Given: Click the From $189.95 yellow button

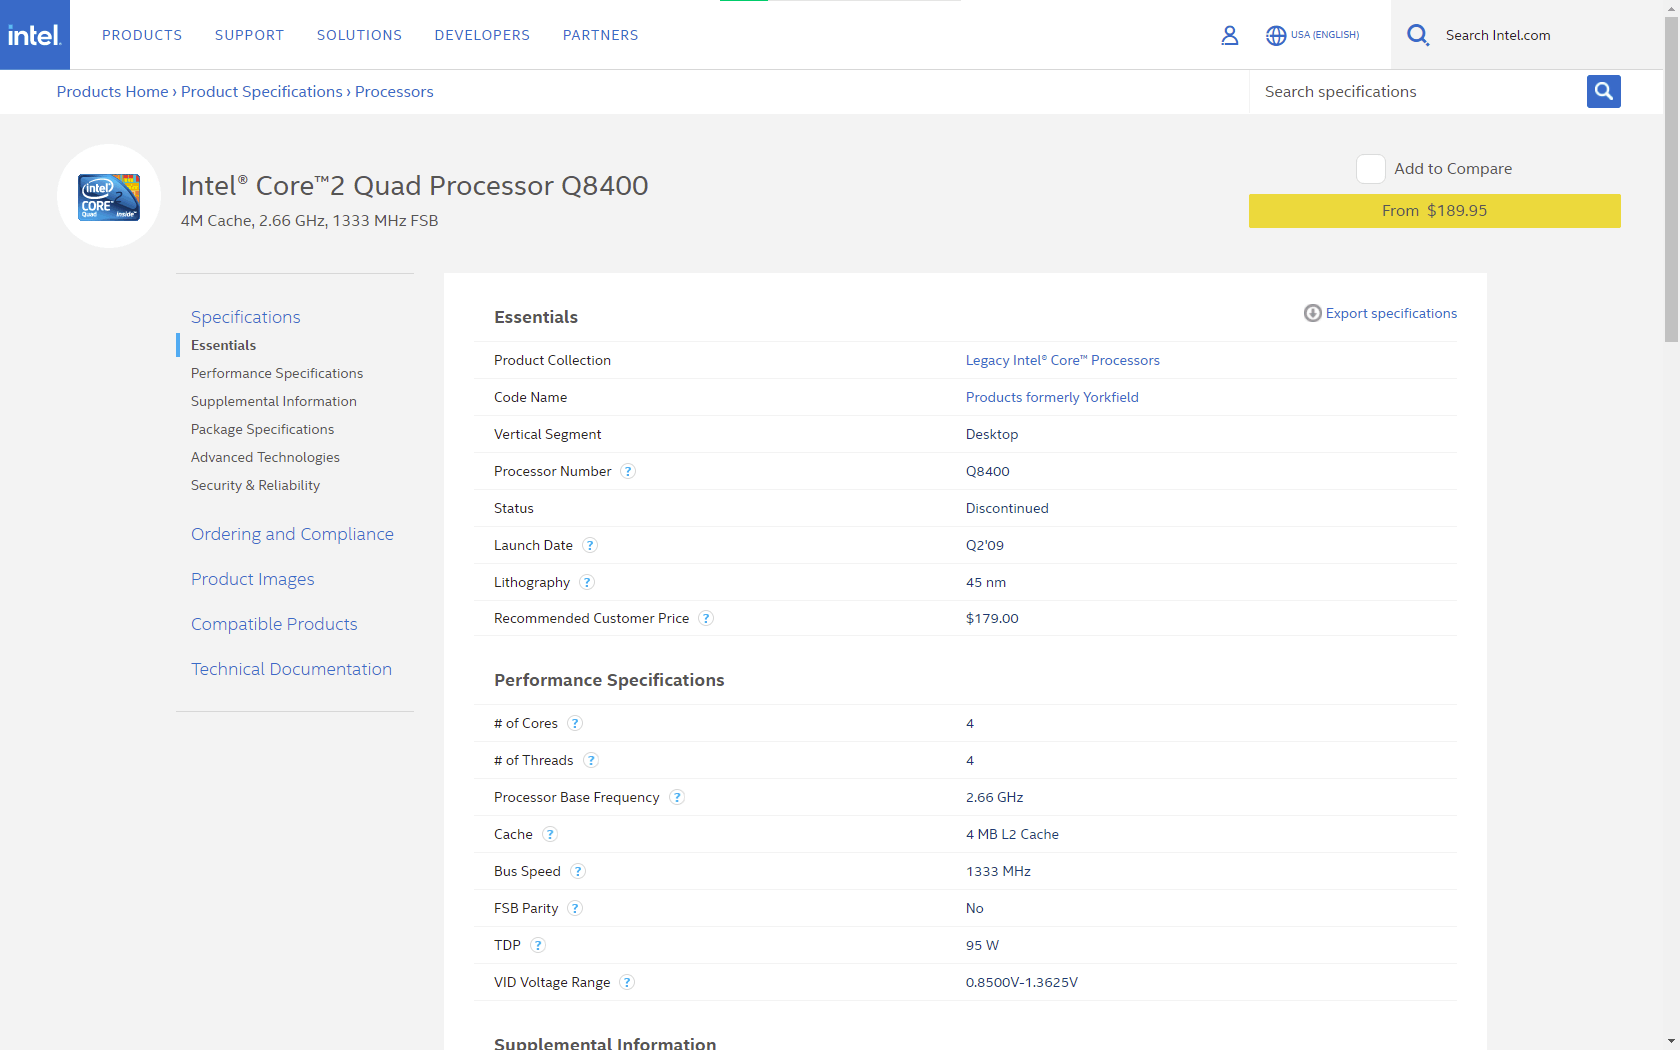Looking at the screenshot, I should click(1435, 211).
